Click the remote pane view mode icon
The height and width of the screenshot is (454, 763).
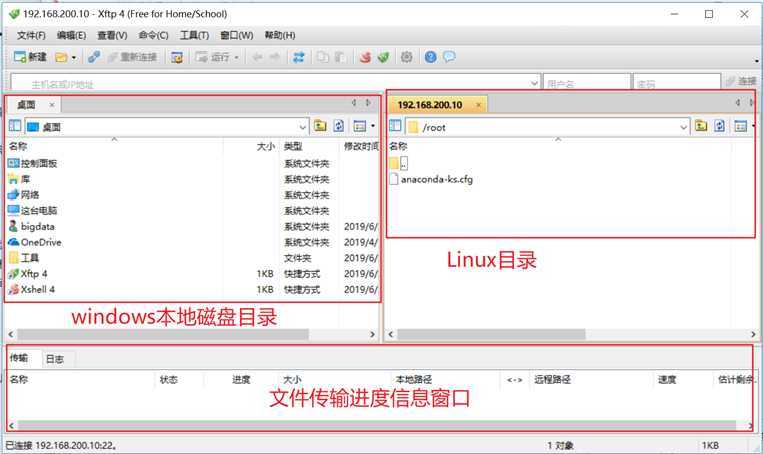[741, 126]
